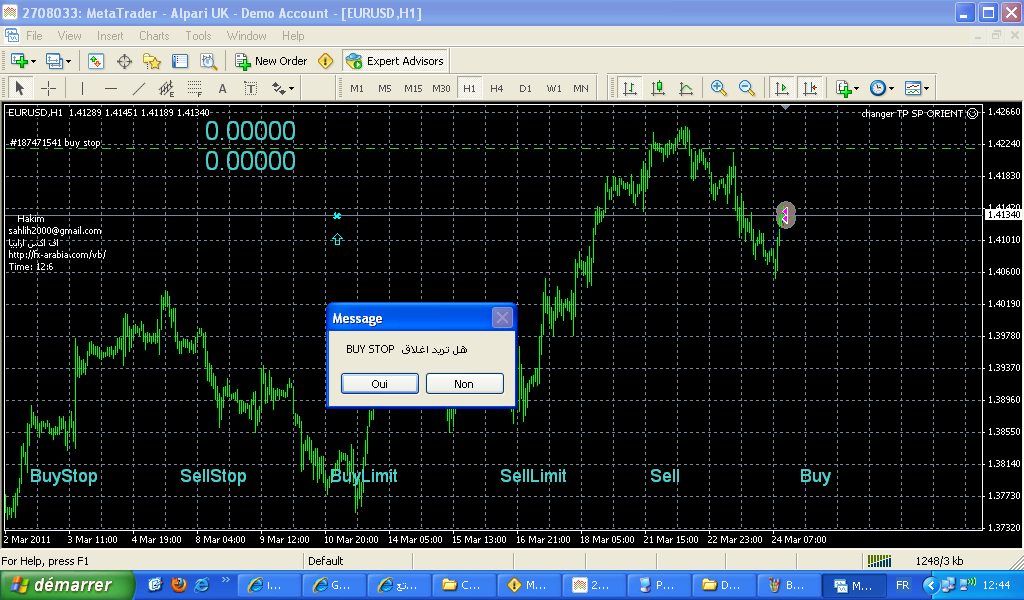Switch chart to M5 timeframe
The image size is (1024, 600).
pos(385,88)
